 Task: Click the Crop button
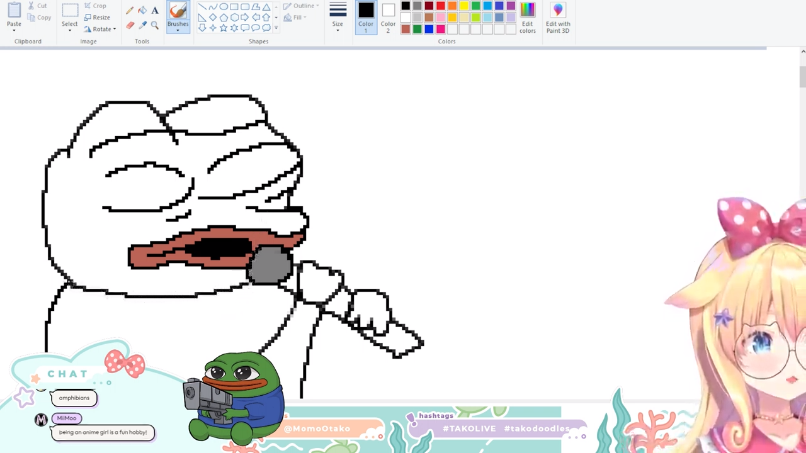point(96,6)
